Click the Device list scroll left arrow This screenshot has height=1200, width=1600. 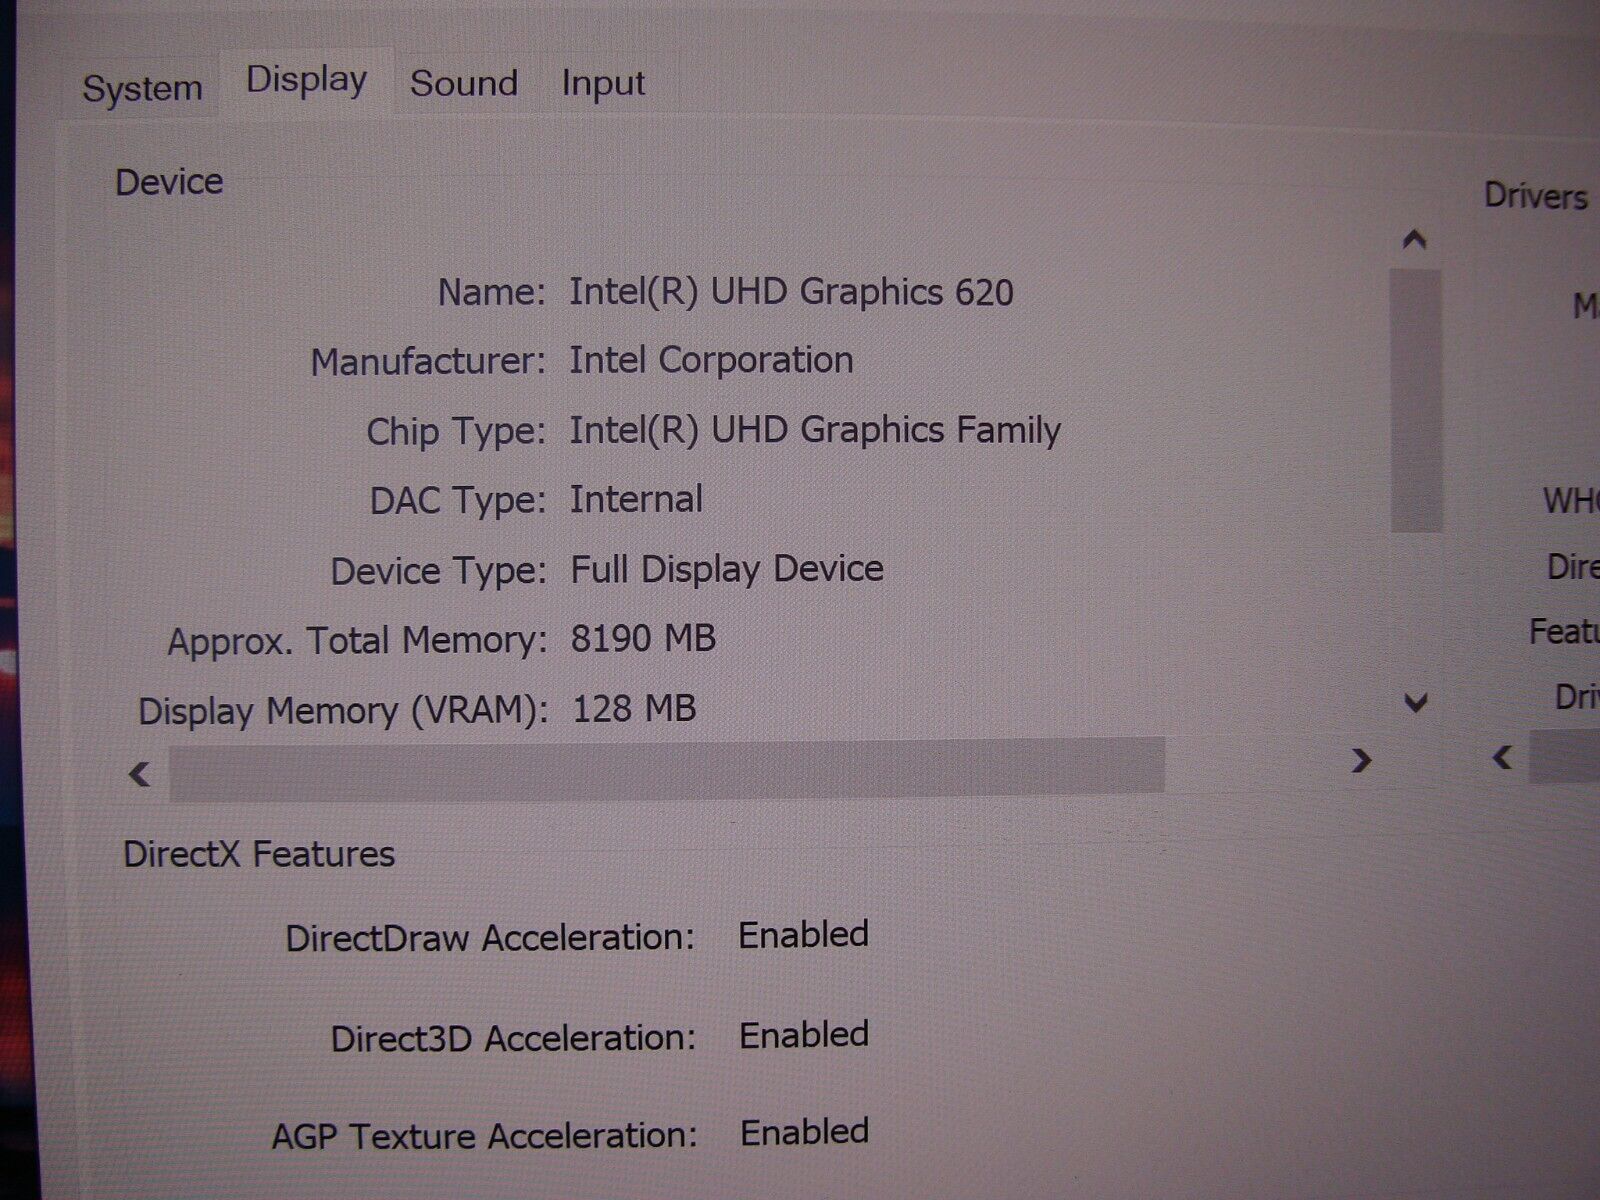[x=140, y=773]
